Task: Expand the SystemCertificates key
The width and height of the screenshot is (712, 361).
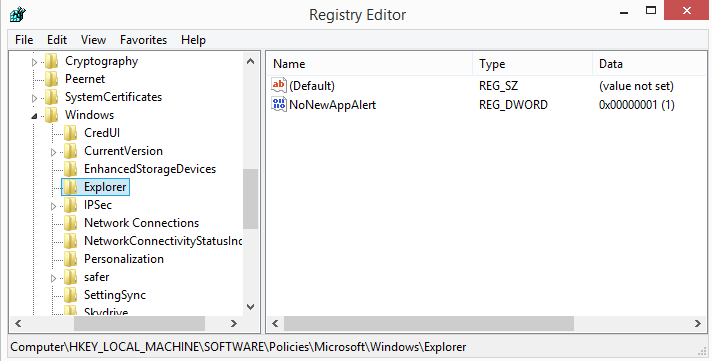Action: pos(35,98)
